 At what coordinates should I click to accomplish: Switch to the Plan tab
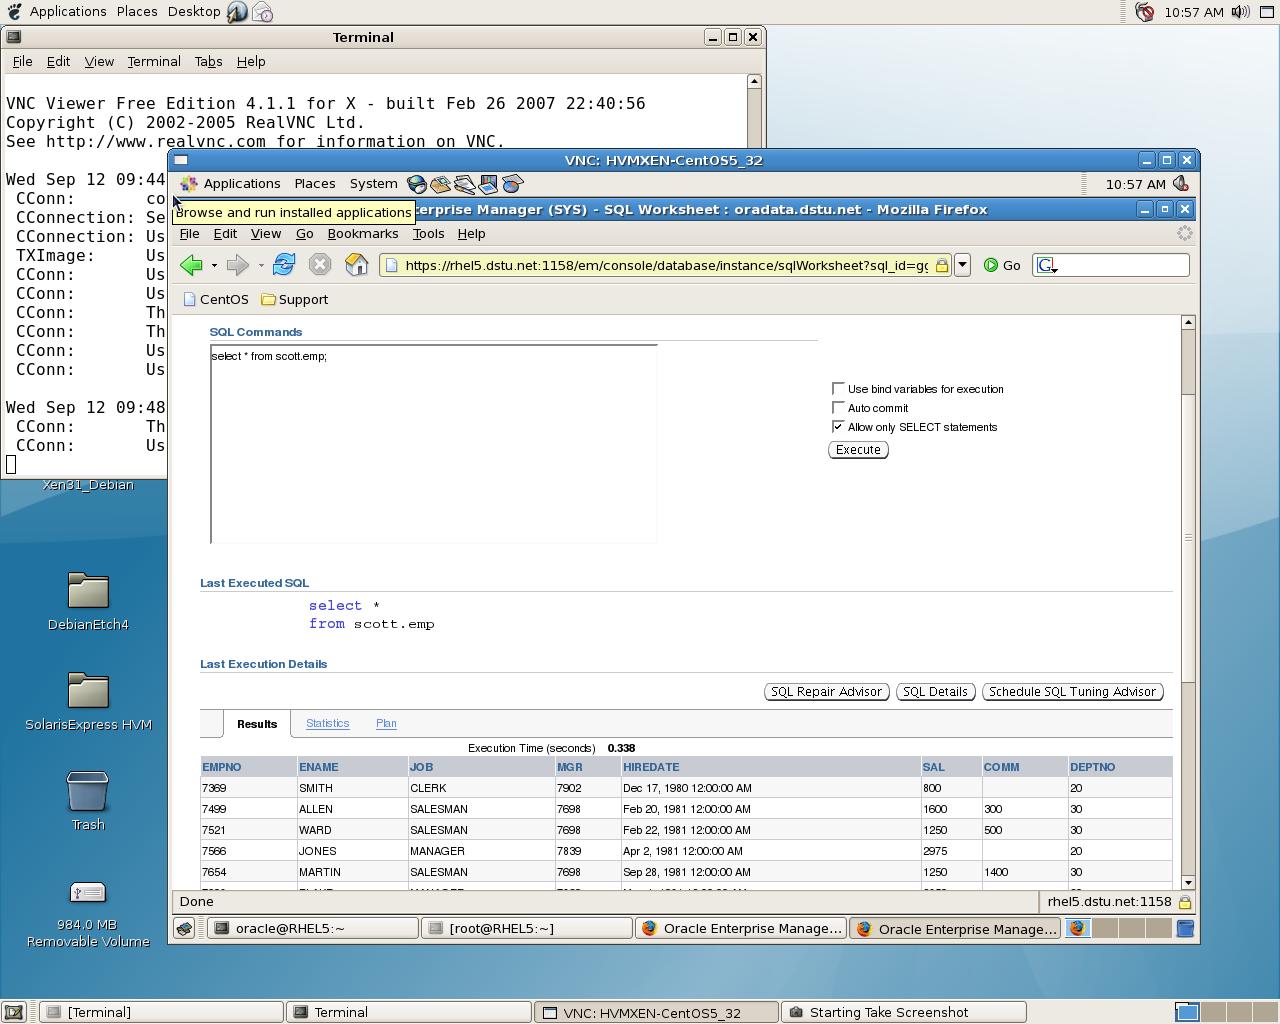(386, 724)
